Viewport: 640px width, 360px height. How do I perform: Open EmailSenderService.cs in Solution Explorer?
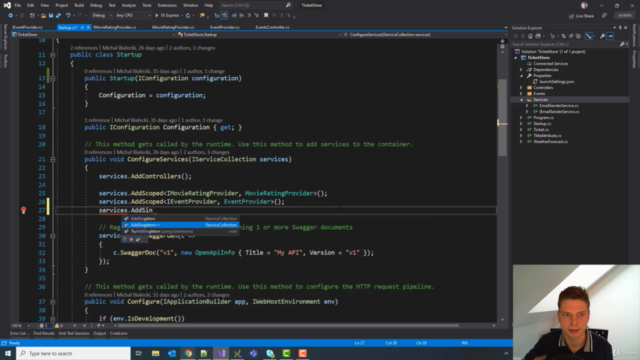coord(558,106)
